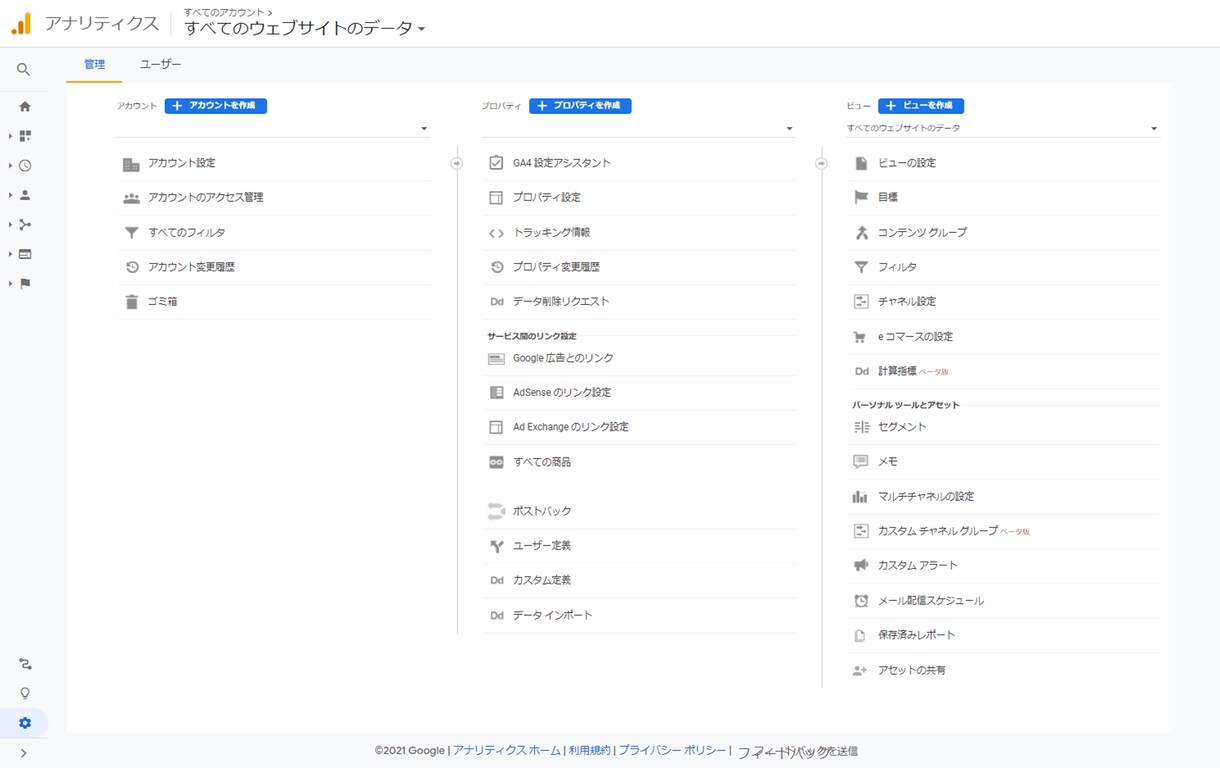Click the history icon for アカウント変更履歴
Image resolution: width=1220 pixels, height=768 pixels.
(x=131, y=267)
